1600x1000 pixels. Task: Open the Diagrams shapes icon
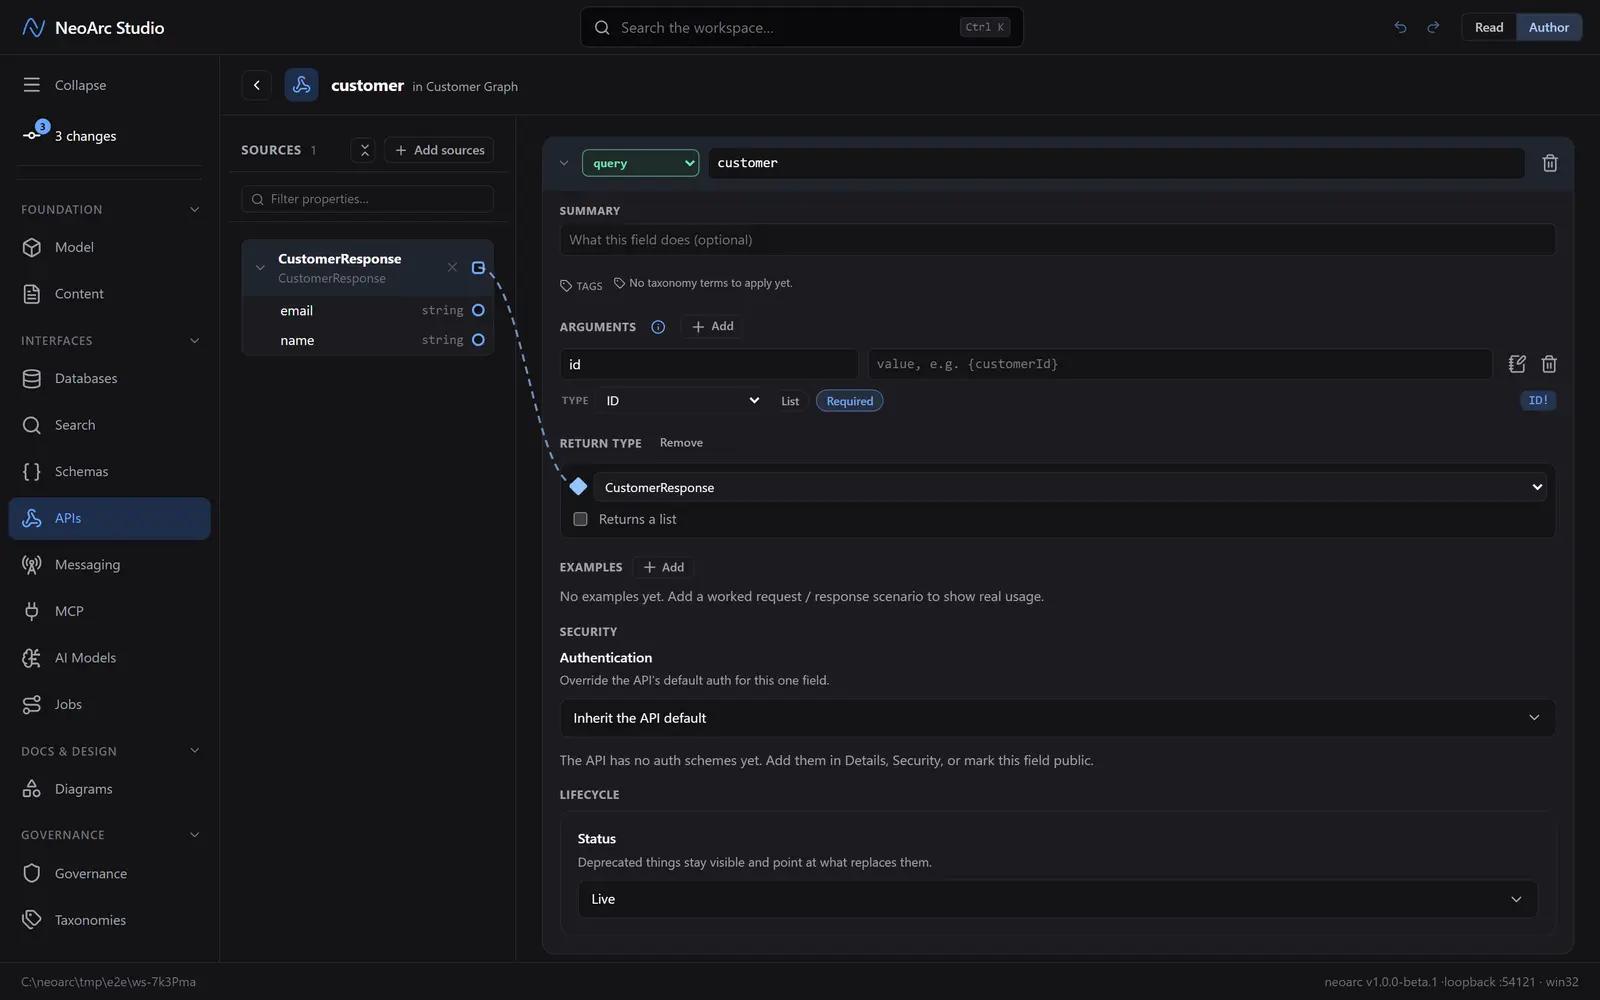coord(32,789)
